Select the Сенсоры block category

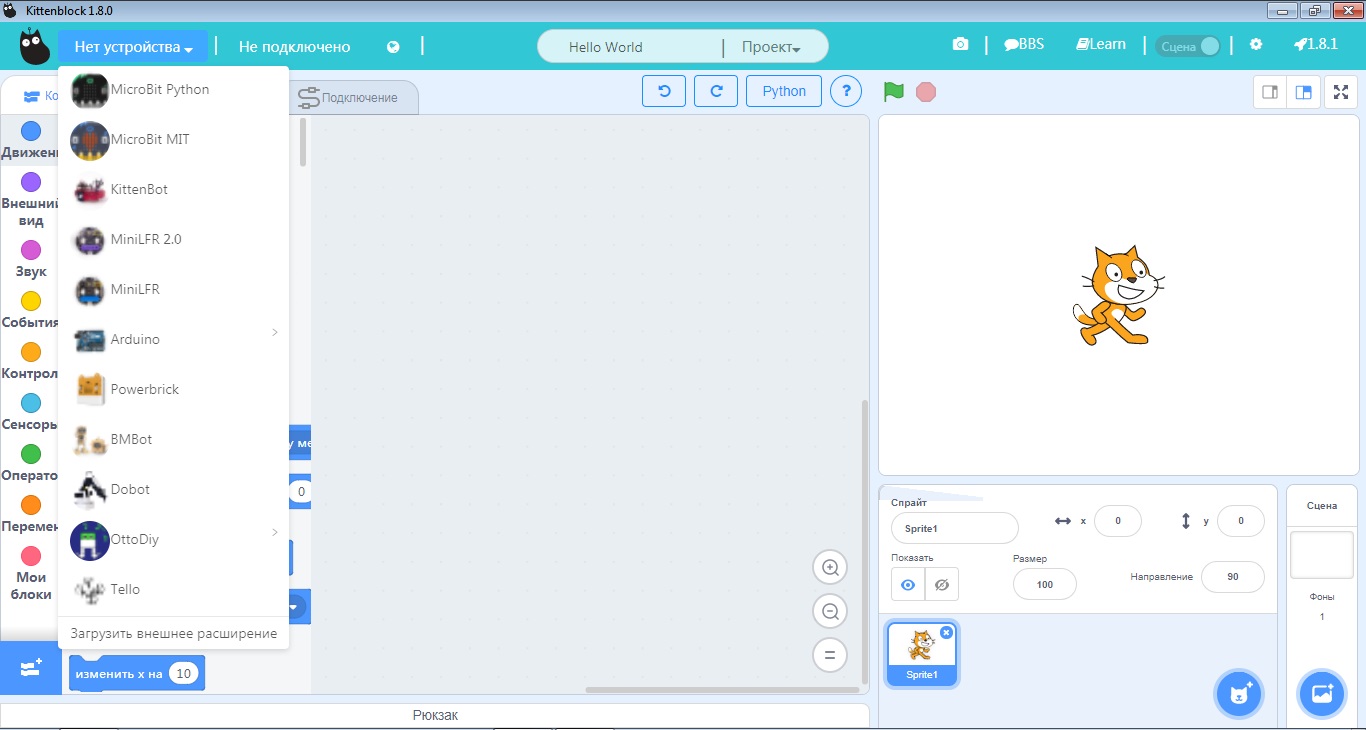tap(31, 411)
